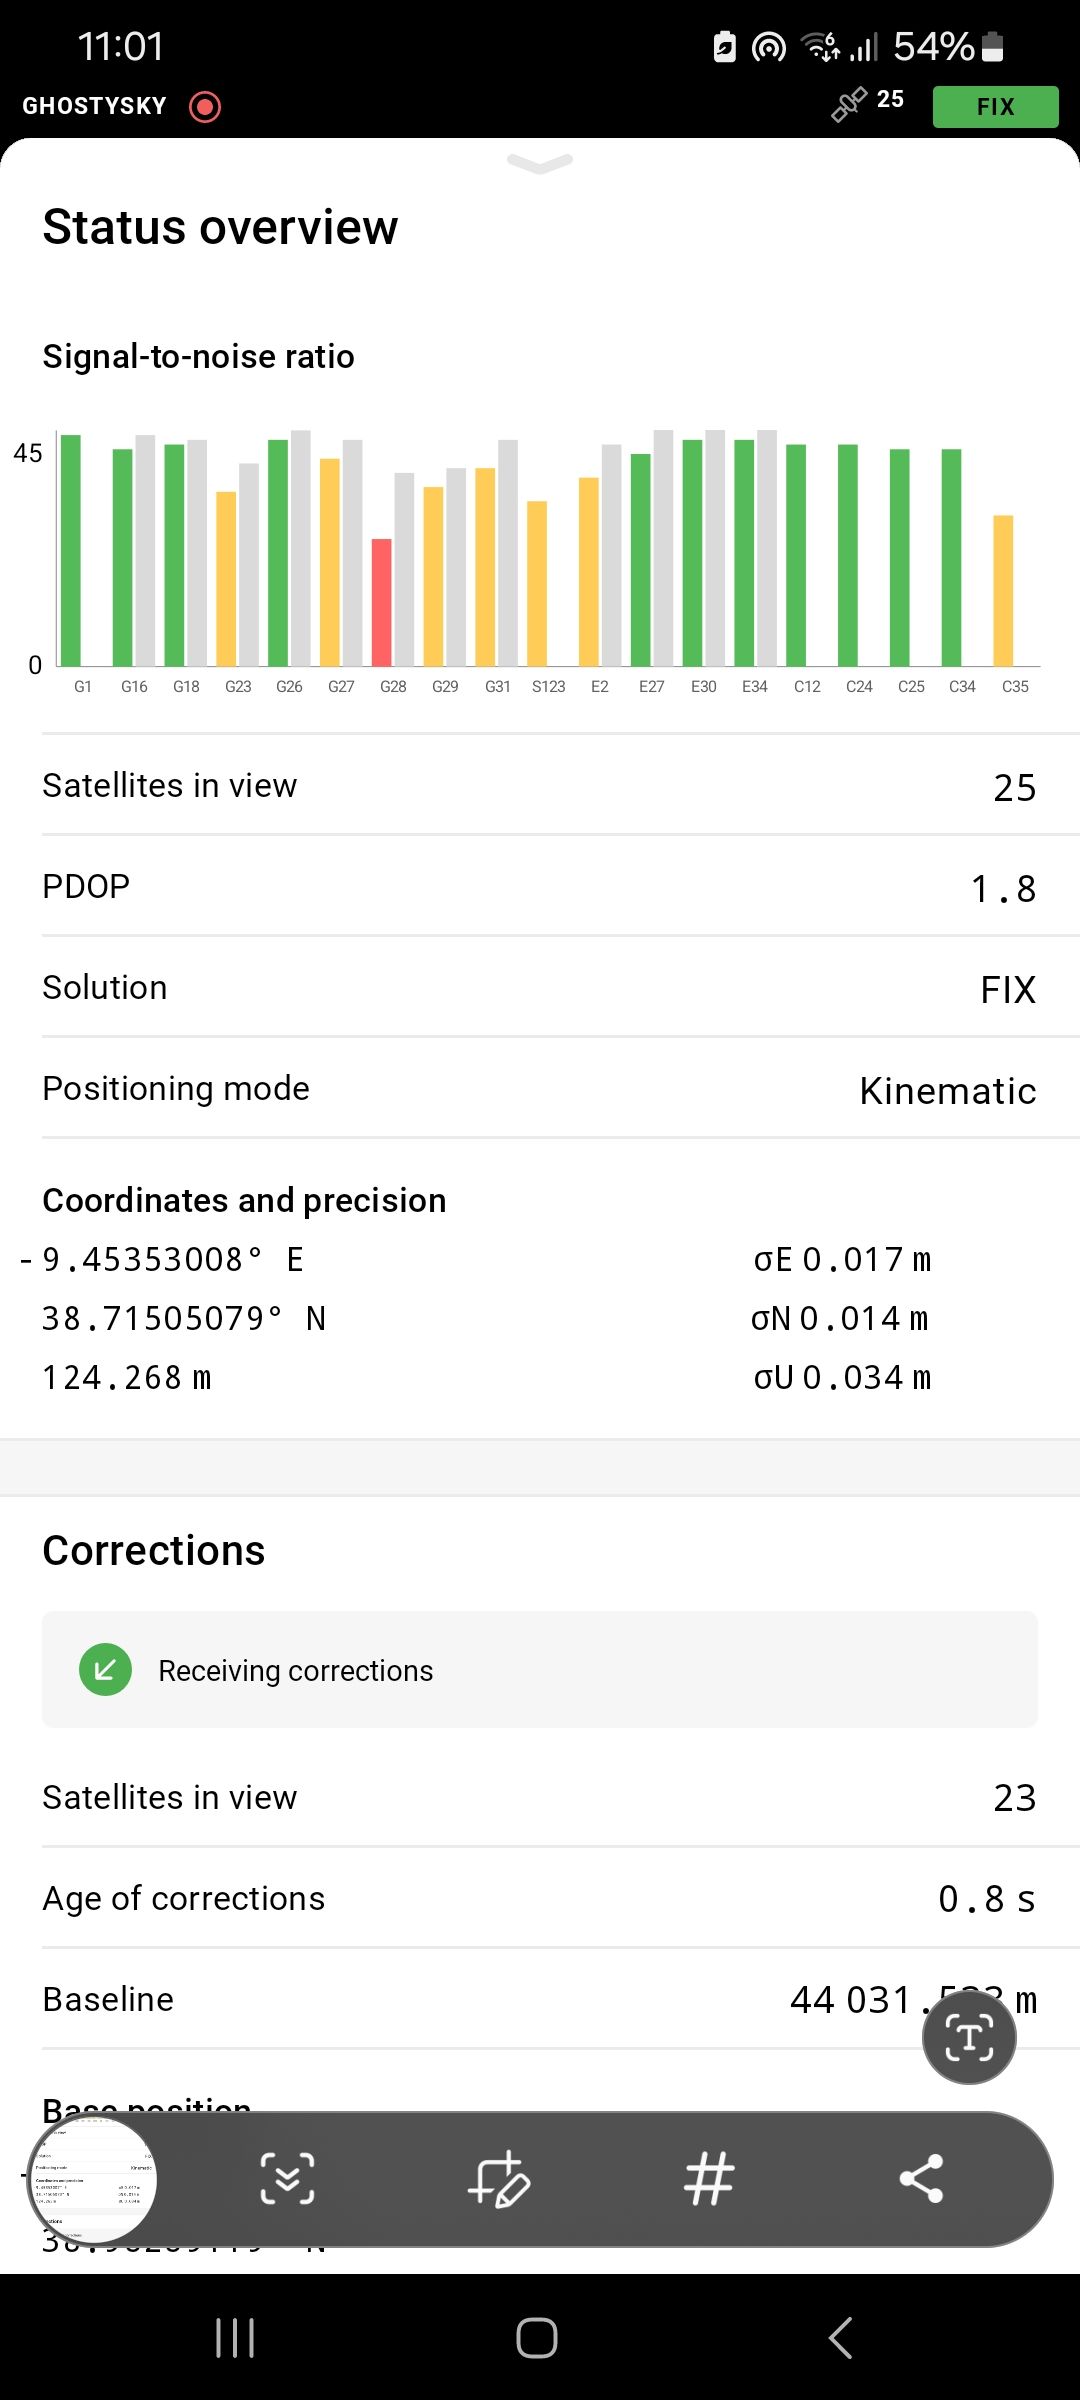
Task: Tap the satellite count icon
Action: coord(849,104)
